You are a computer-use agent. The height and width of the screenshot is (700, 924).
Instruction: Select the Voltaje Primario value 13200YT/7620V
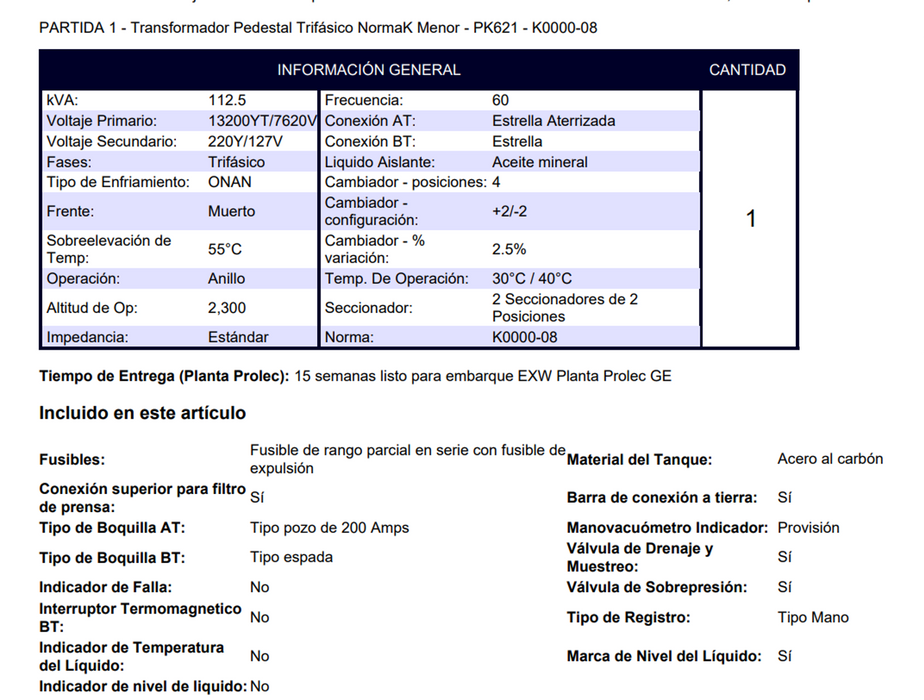(262, 121)
